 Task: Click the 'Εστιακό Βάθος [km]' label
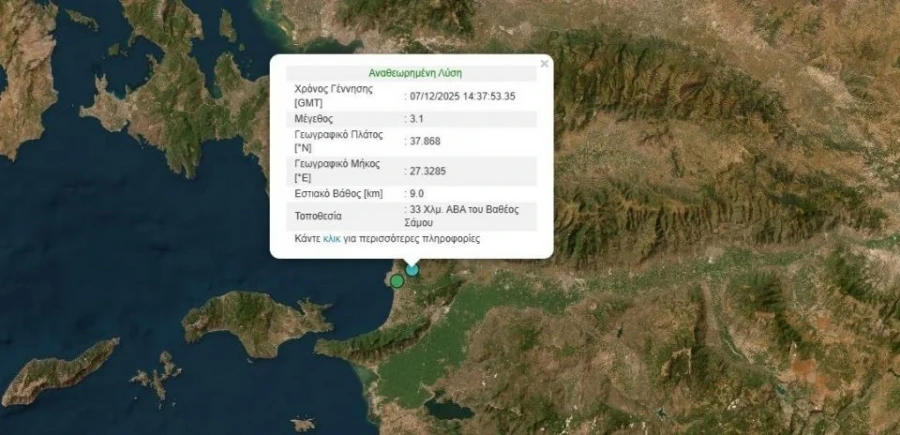[338, 193]
